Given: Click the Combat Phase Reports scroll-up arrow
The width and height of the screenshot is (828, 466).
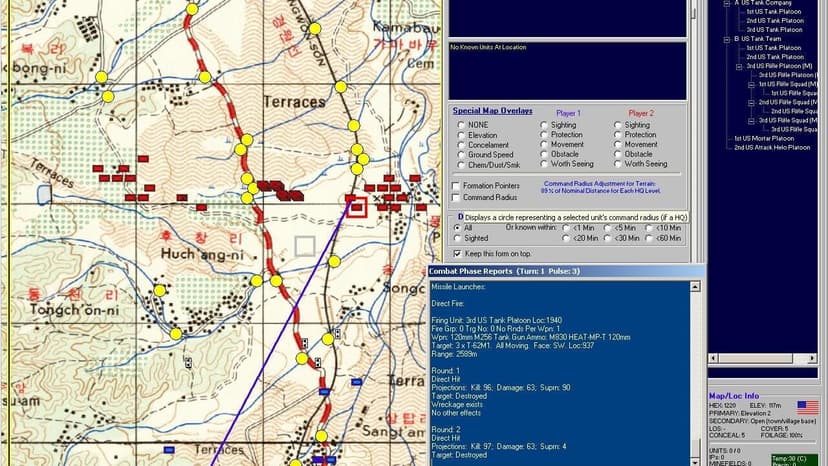Looking at the screenshot, I should pos(695,287).
